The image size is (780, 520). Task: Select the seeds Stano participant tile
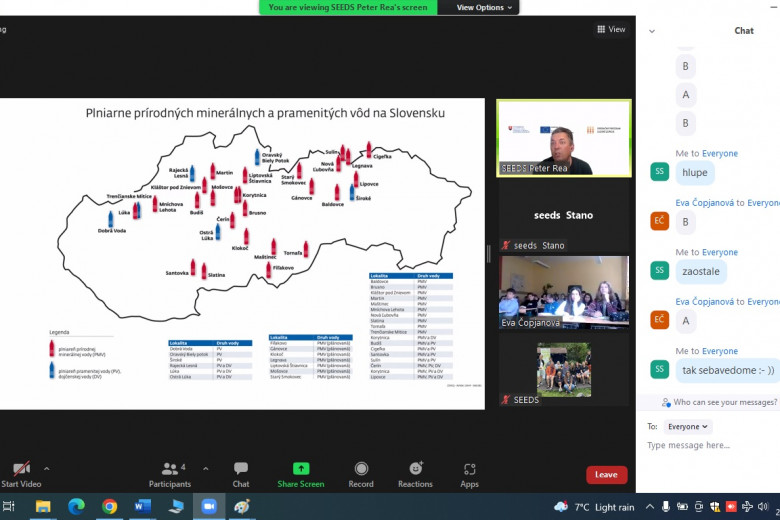point(564,215)
